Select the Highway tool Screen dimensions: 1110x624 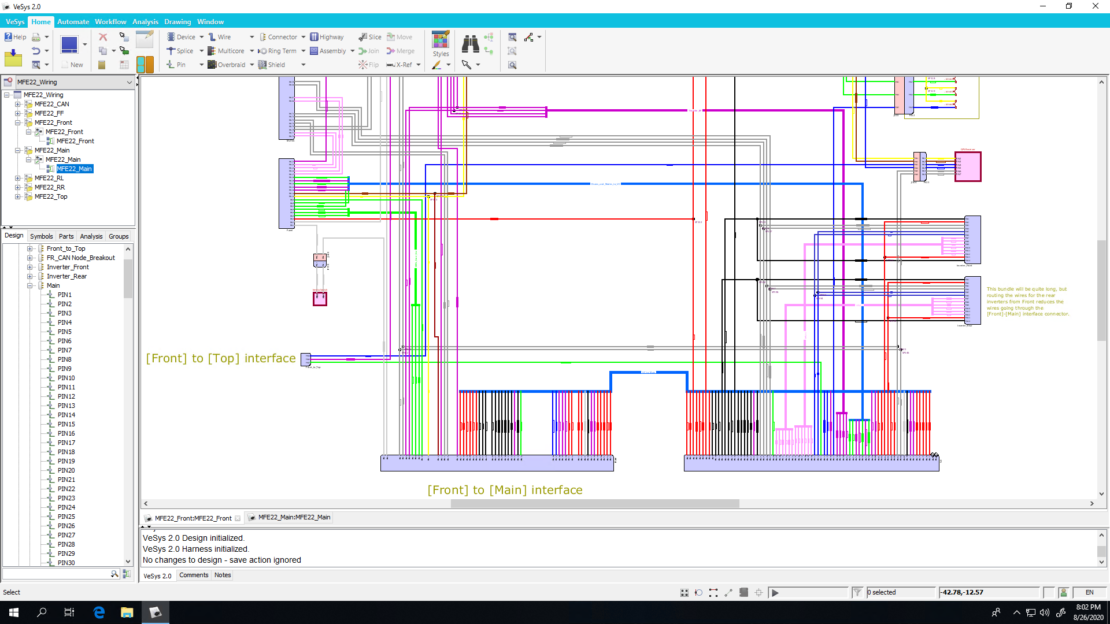pos(327,37)
